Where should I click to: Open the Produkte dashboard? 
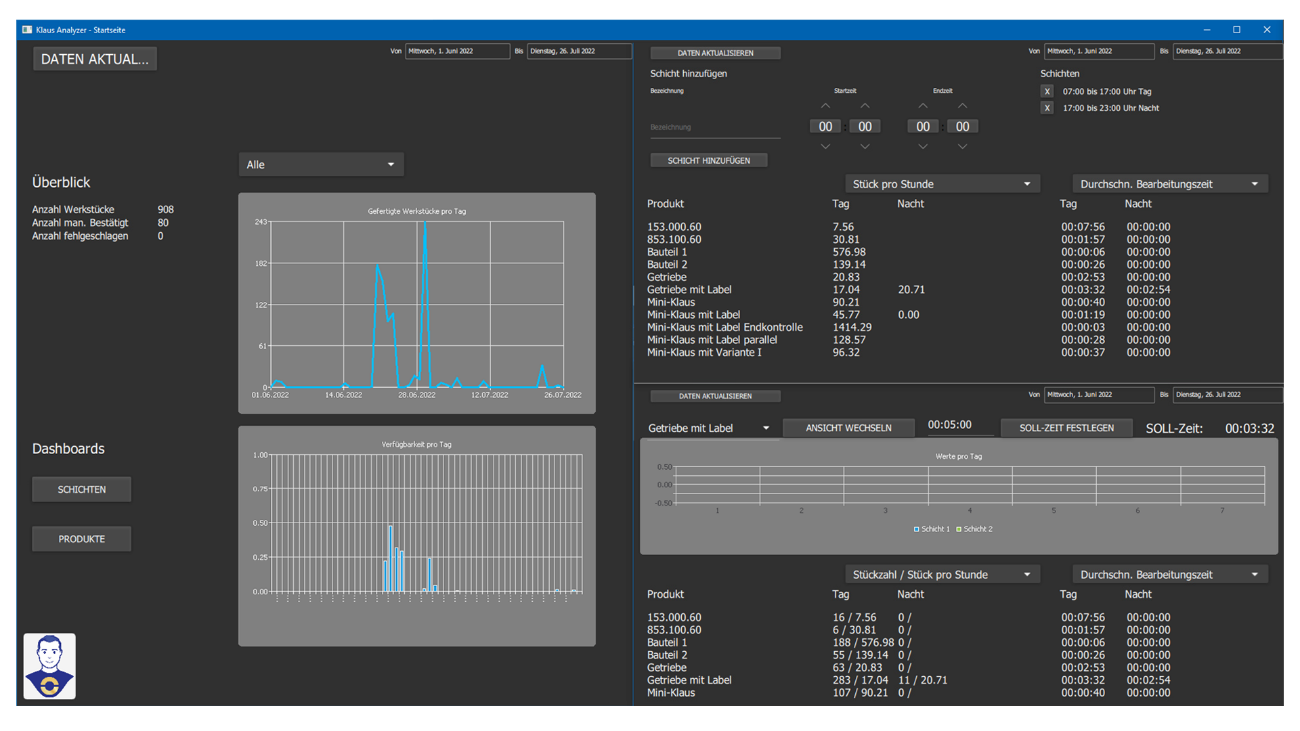(x=82, y=539)
